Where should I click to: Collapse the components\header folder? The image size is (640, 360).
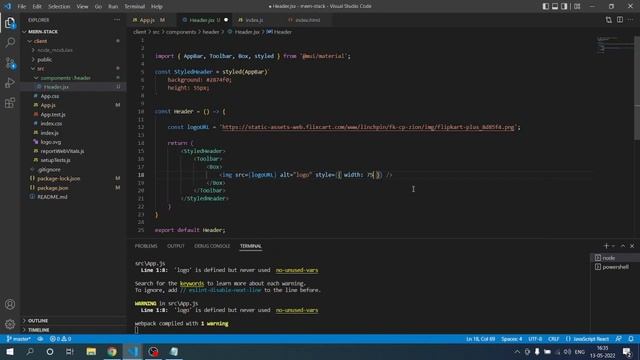pos(65,78)
